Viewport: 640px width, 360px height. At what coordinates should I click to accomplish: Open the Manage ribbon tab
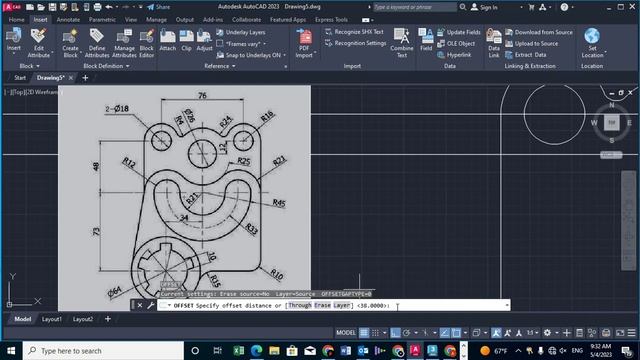tap(156, 20)
